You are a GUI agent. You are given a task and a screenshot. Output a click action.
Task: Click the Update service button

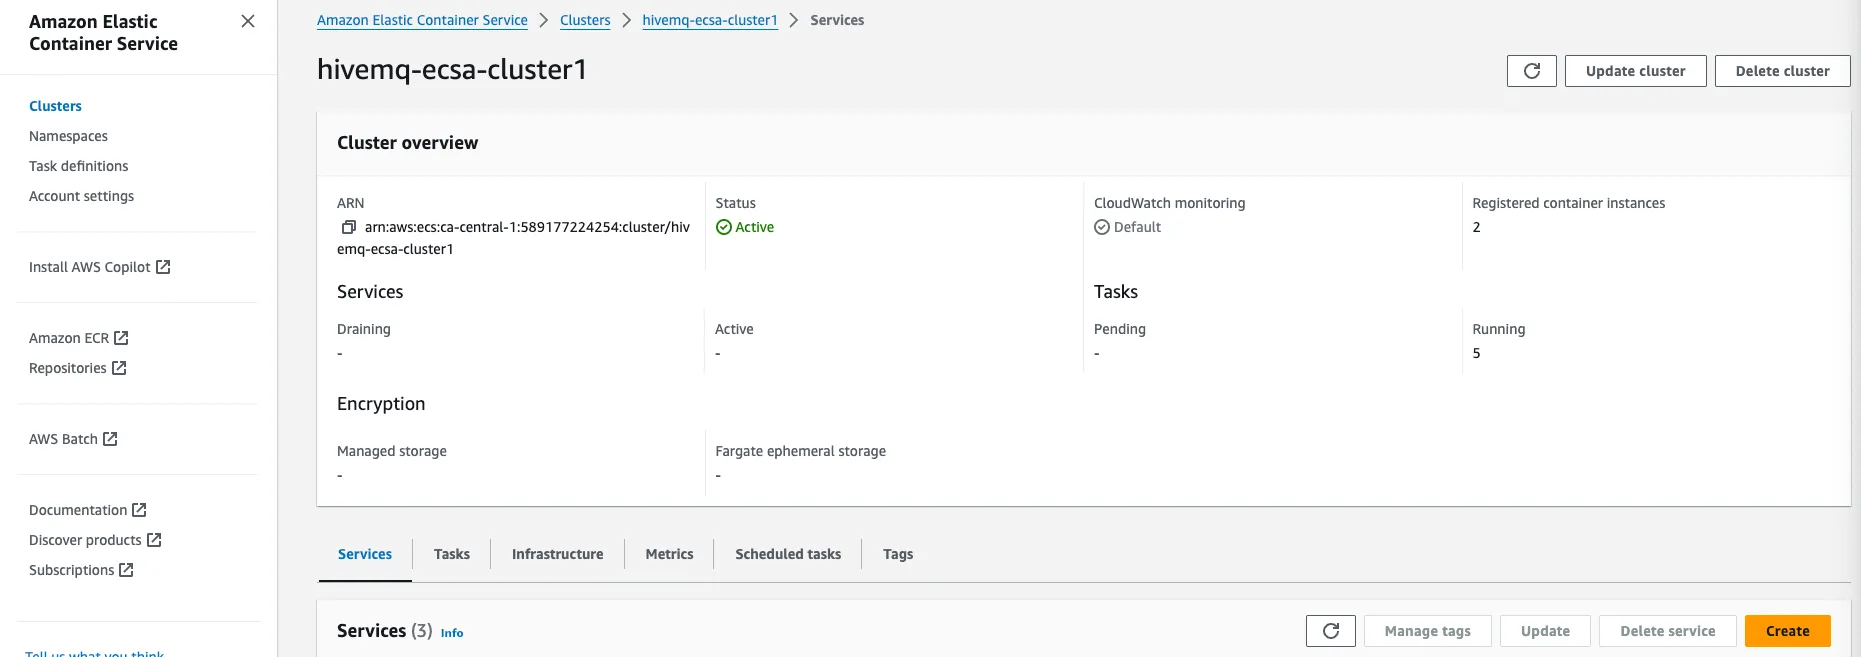pyautogui.click(x=1545, y=631)
